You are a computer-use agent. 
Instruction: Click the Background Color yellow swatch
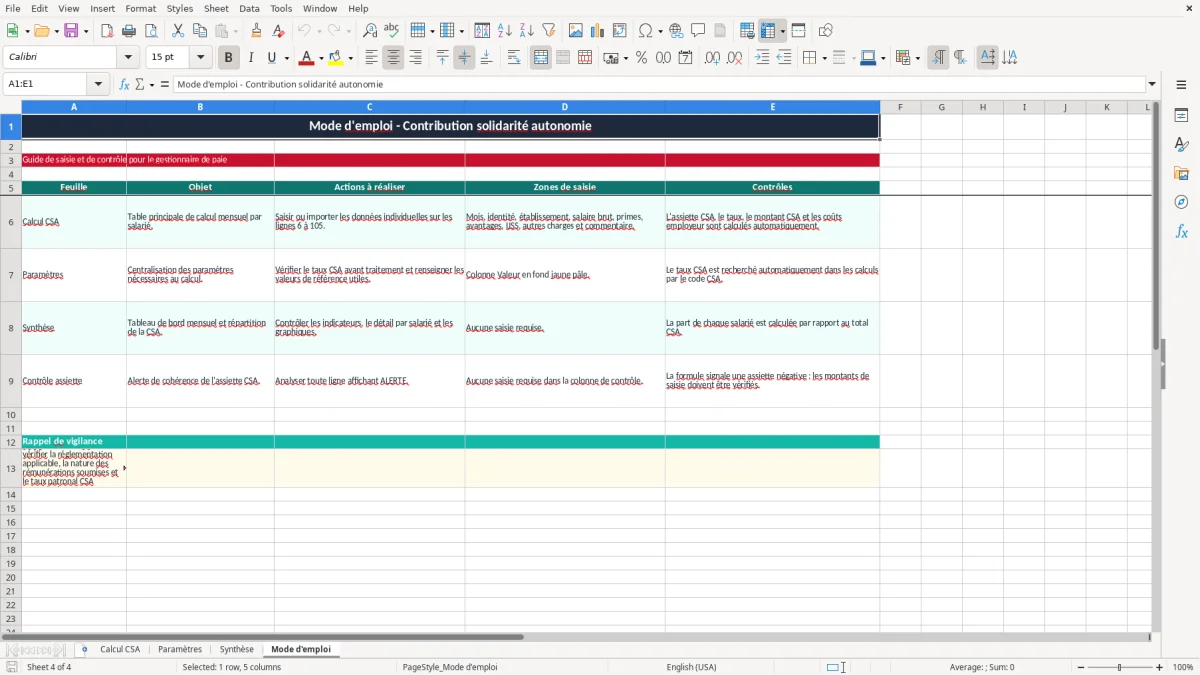[336, 58]
